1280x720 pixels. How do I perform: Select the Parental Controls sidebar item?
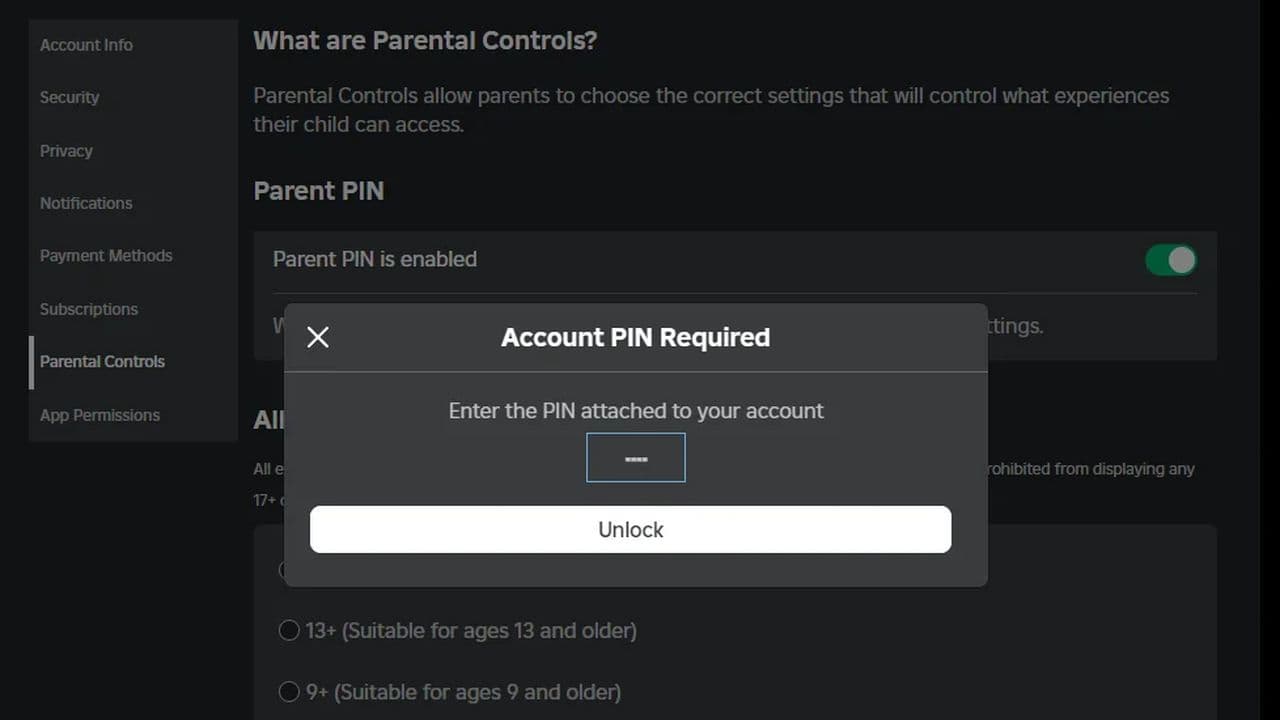click(x=102, y=362)
